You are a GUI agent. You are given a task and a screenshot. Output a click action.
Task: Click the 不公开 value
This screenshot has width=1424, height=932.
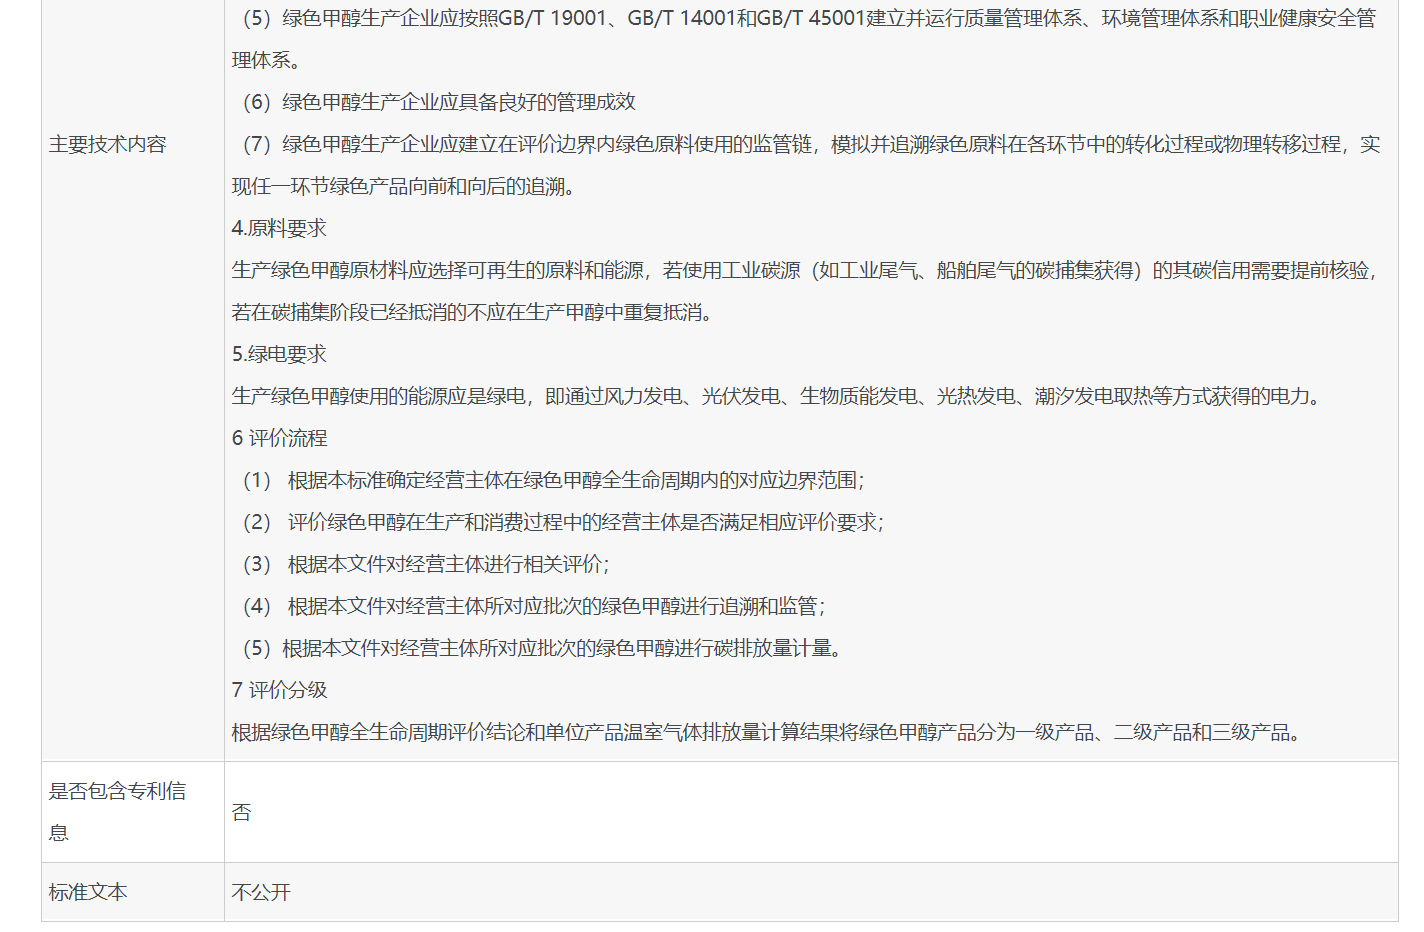pyautogui.click(x=261, y=891)
